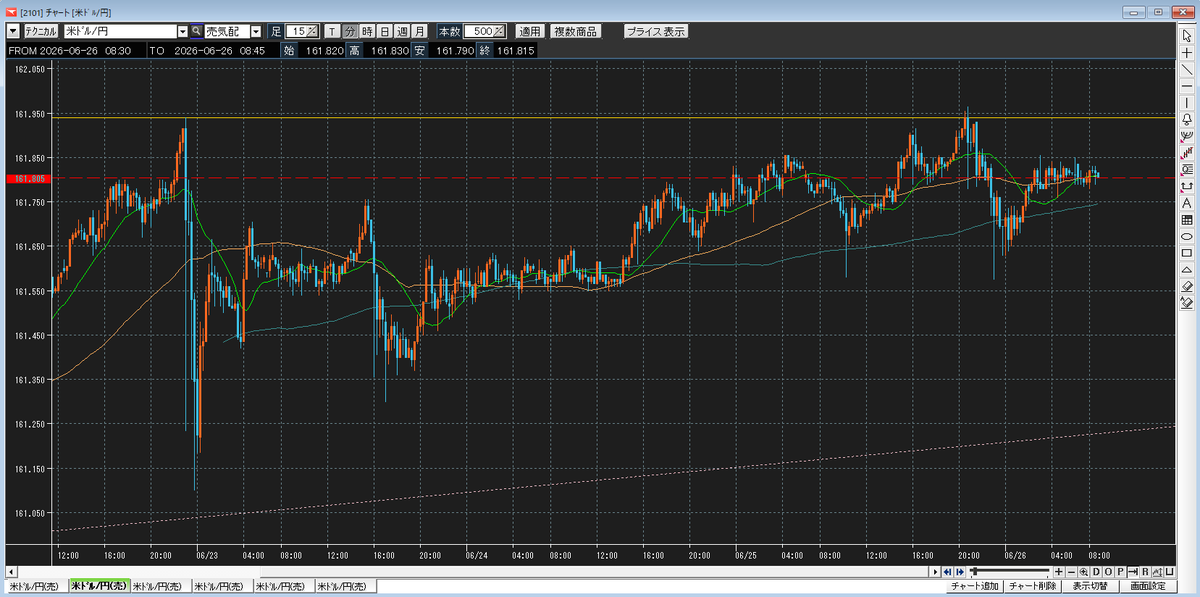Step chart back with blue left arrow

click(x=947, y=572)
